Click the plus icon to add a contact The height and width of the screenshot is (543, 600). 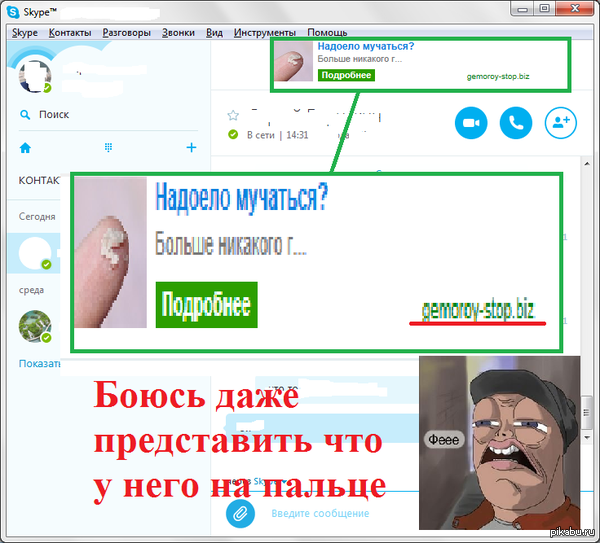[x=191, y=148]
